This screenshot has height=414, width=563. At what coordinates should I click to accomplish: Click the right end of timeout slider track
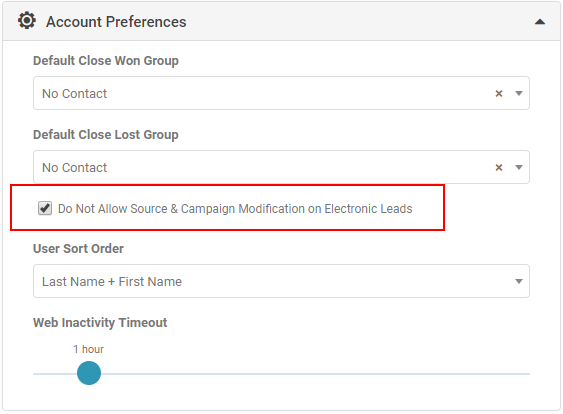tap(527, 374)
